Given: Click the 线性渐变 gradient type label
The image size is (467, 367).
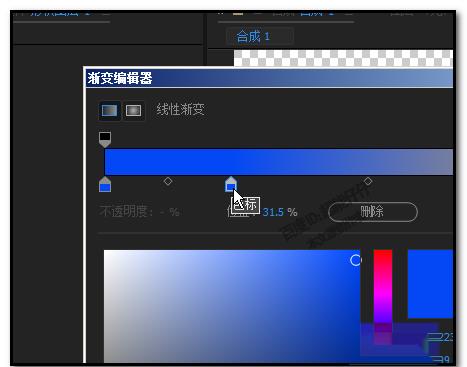Looking at the screenshot, I should 181,109.
